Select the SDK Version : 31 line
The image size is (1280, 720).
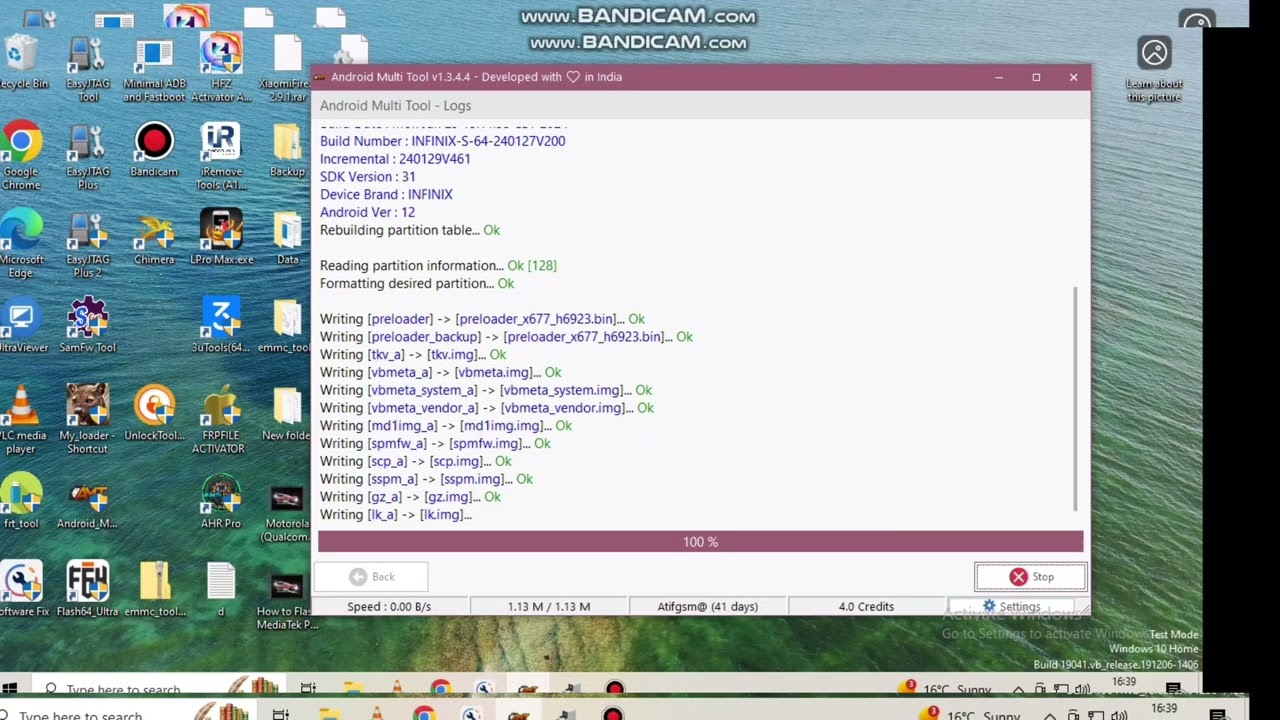pos(367,177)
